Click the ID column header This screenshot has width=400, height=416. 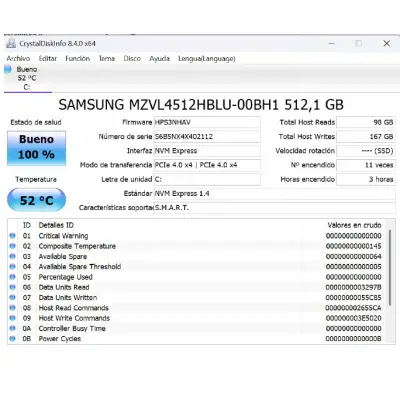tap(27, 225)
